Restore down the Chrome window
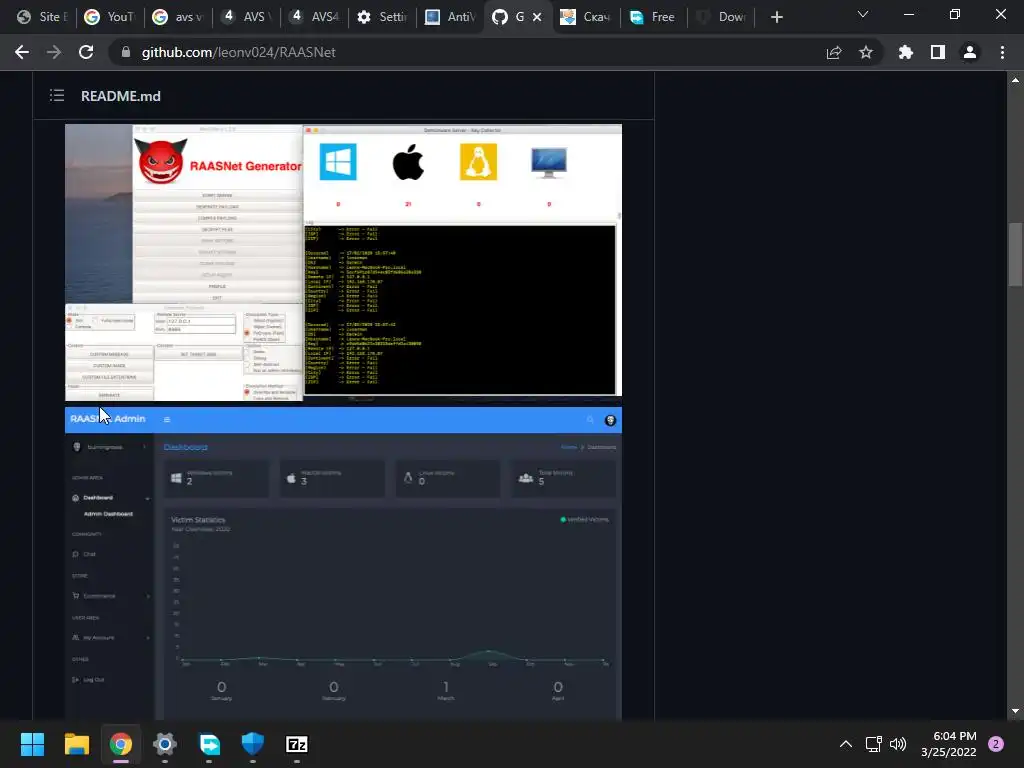This screenshot has height=768, width=1024. point(955,14)
